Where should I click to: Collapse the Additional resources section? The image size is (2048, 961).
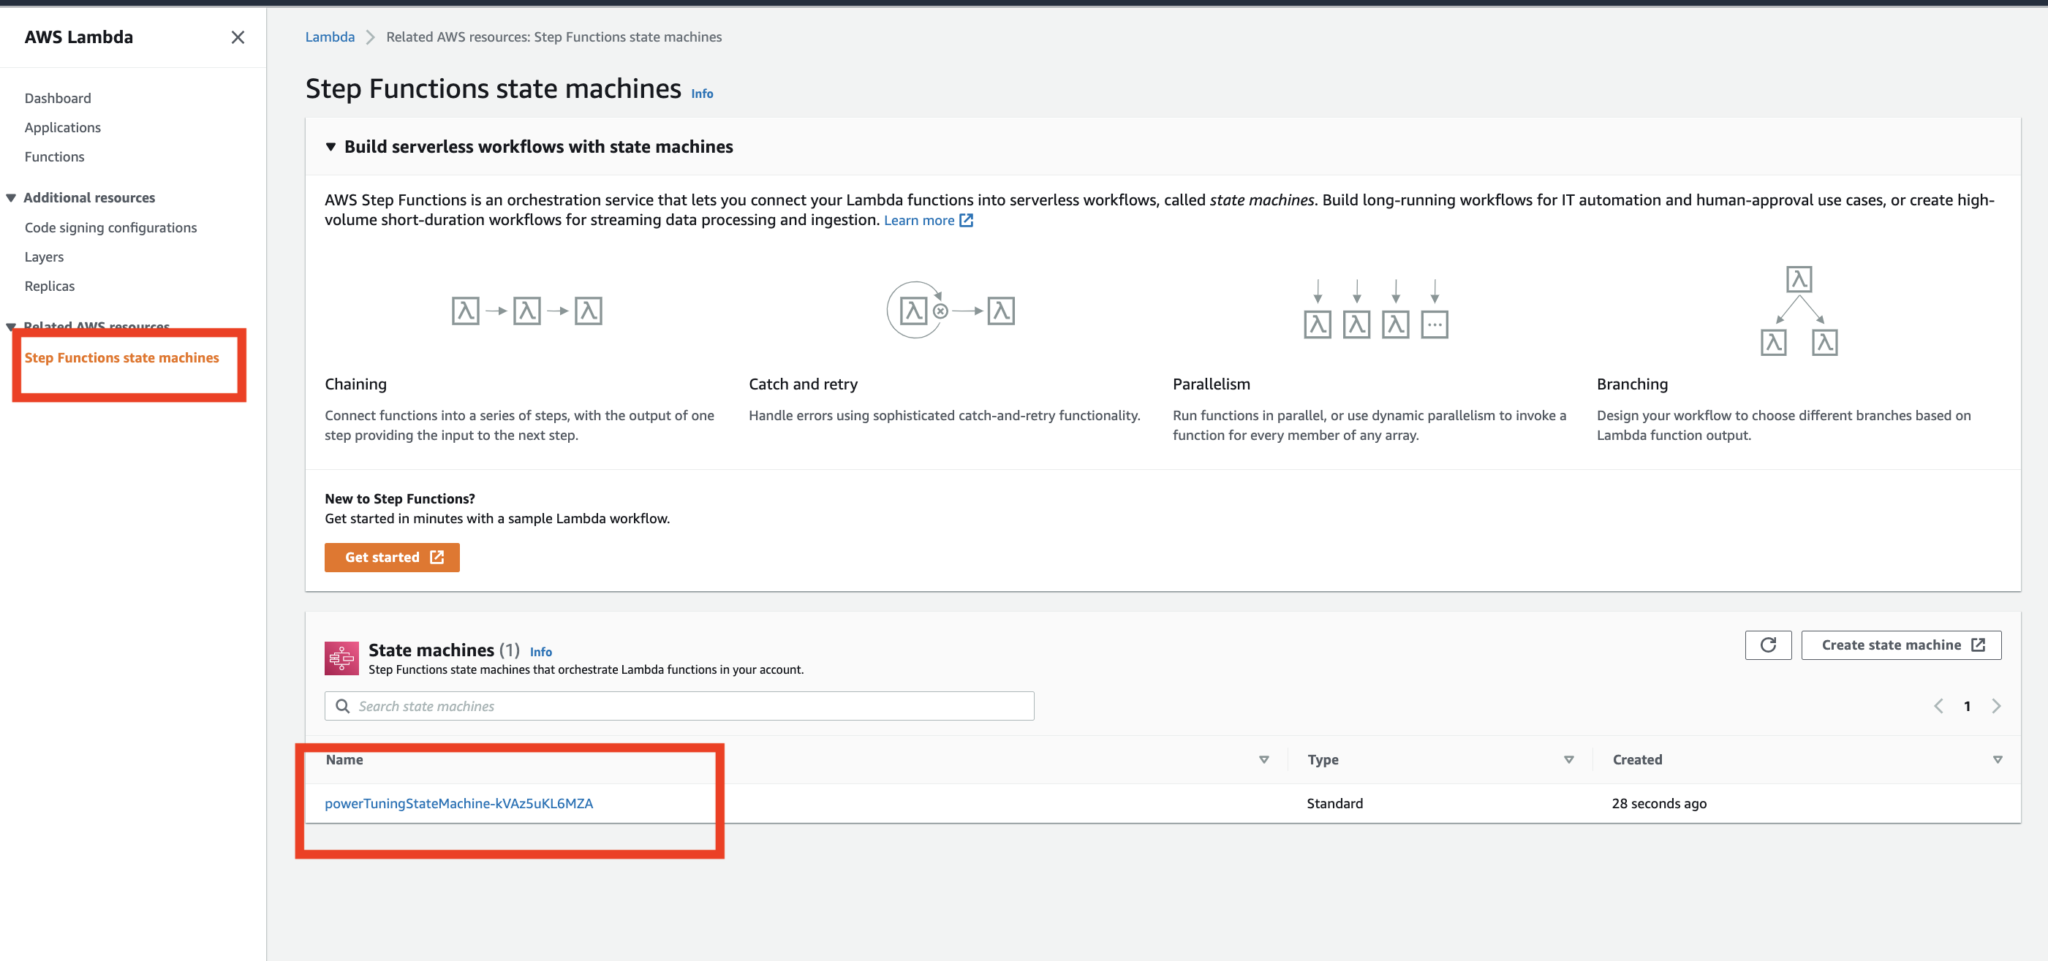point(10,197)
